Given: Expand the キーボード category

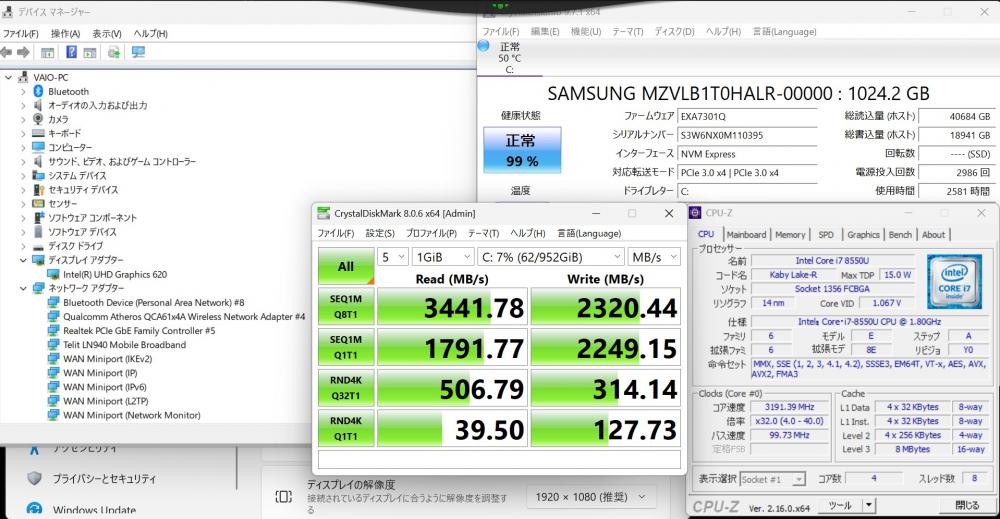Looking at the screenshot, I should pyautogui.click(x=23, y=133).
